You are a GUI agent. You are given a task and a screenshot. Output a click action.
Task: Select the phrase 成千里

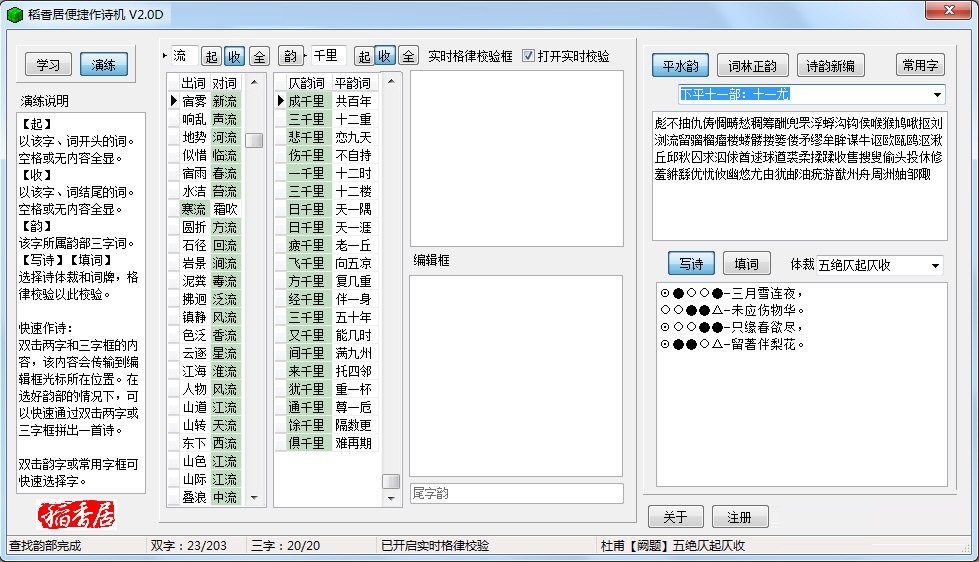(x=307, y=101)
